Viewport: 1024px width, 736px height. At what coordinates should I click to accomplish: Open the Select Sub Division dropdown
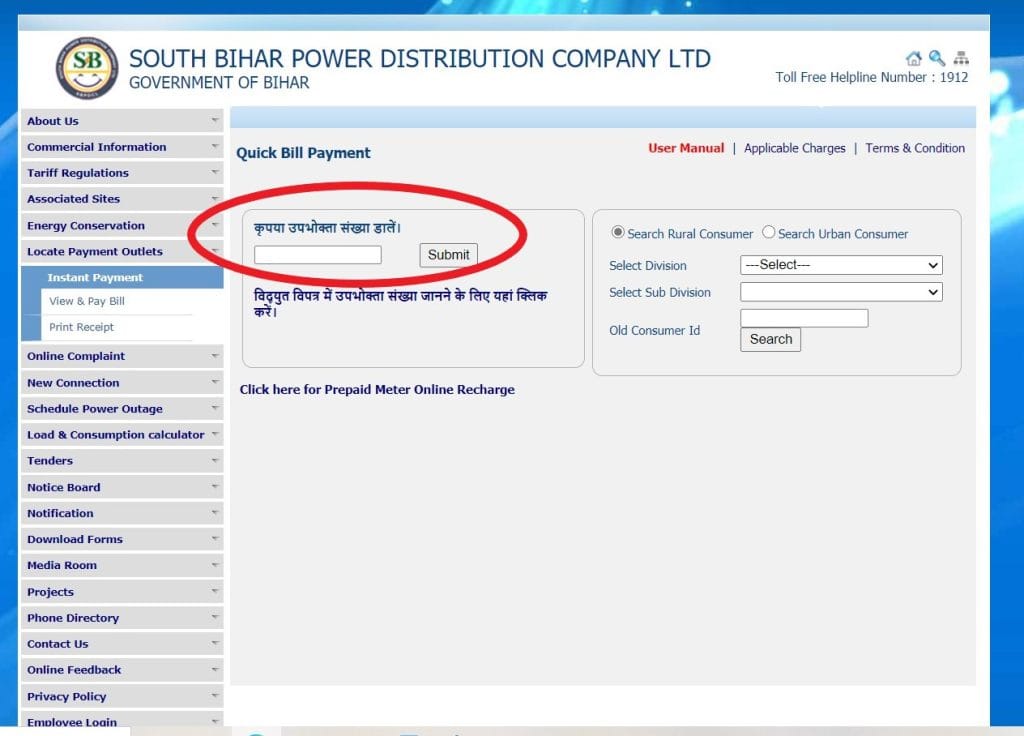coord(841,292)
